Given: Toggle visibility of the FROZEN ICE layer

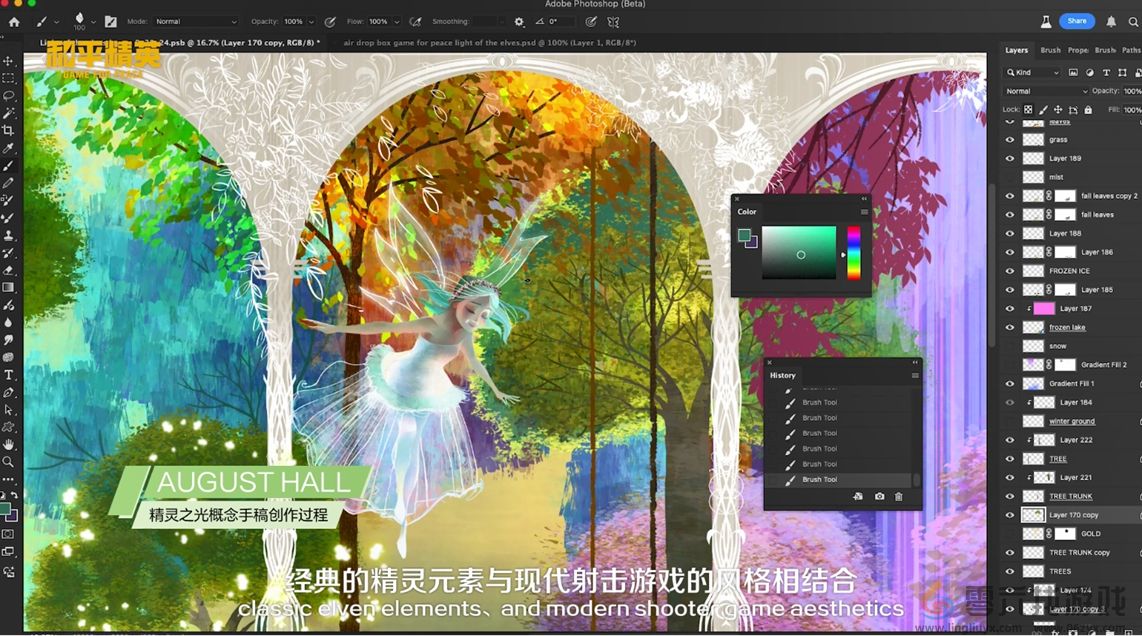Looking at the screenshot, I should tap(1009, 270).
